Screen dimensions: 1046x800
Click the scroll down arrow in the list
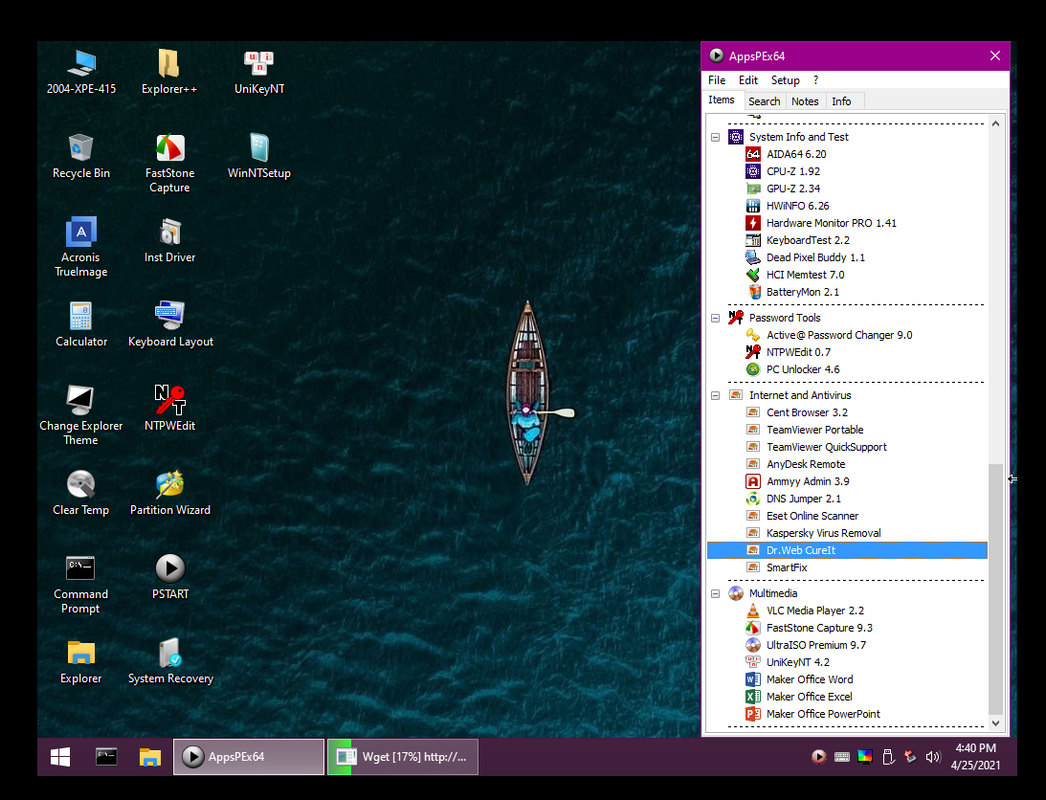(995, 723)
